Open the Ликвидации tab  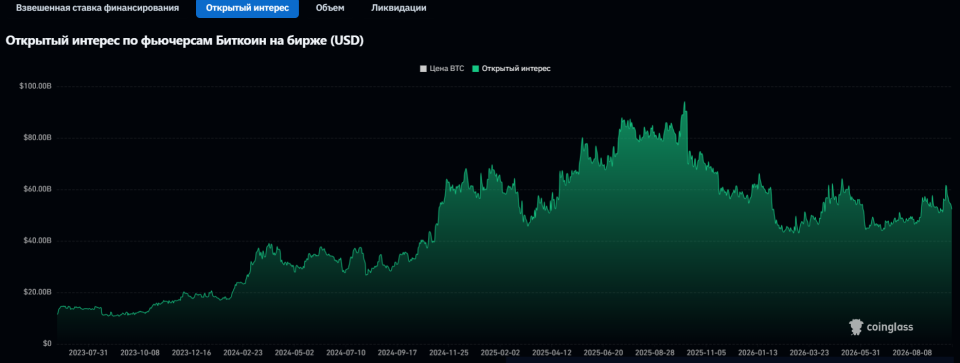(399, 9)
